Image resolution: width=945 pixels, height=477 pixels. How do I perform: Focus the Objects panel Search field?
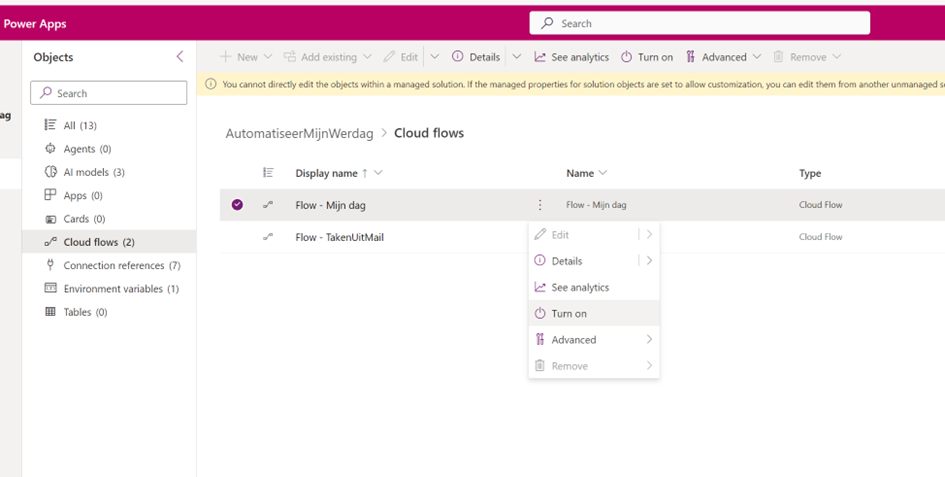tap(108, 93)
